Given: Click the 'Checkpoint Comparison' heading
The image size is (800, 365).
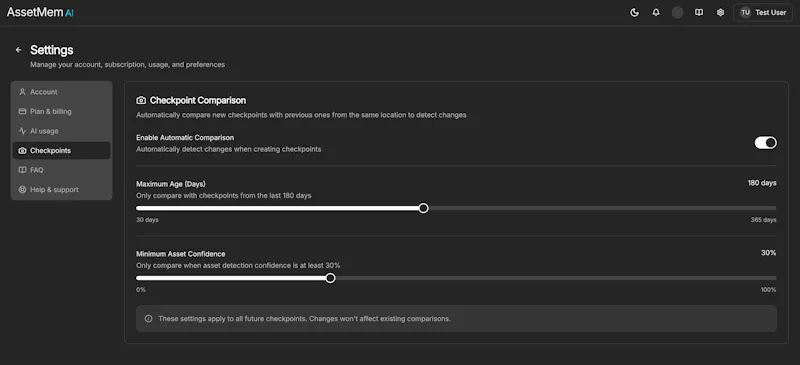Looking at the screenshot, I should [x=197, y=101].
